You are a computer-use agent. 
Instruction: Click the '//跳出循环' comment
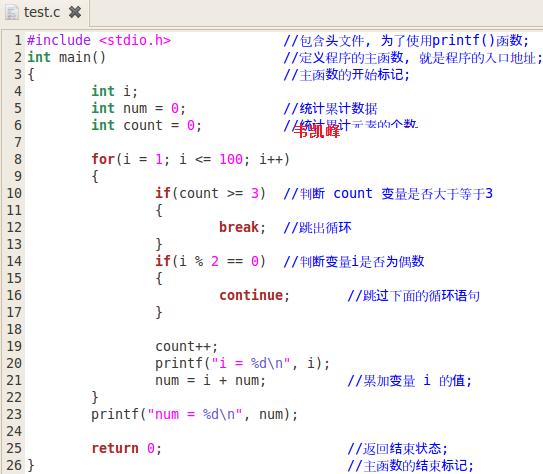317,227
